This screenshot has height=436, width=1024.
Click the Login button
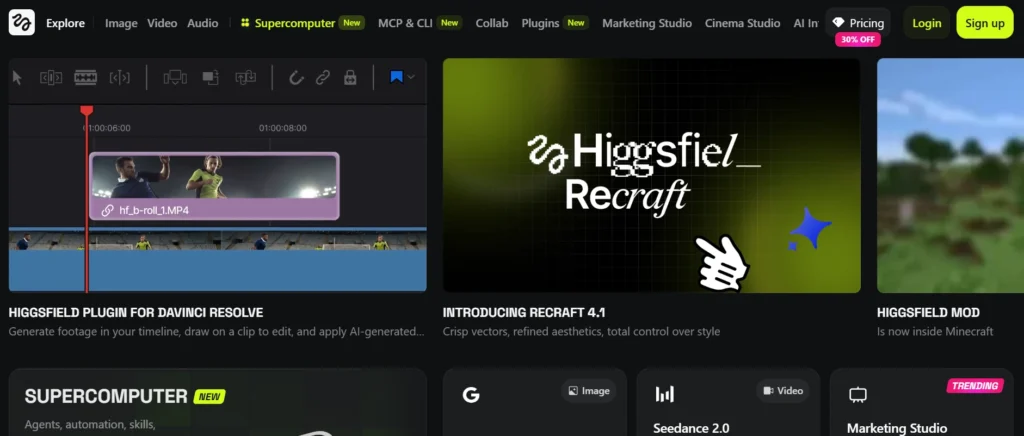(927, 23)
